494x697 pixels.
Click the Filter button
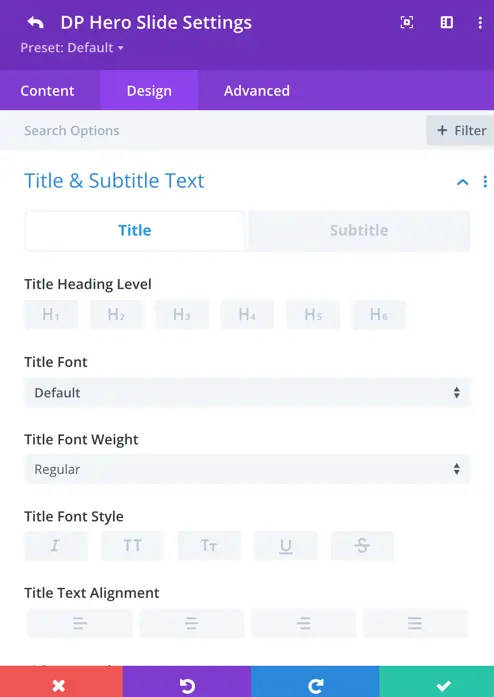tap(461, 130)
